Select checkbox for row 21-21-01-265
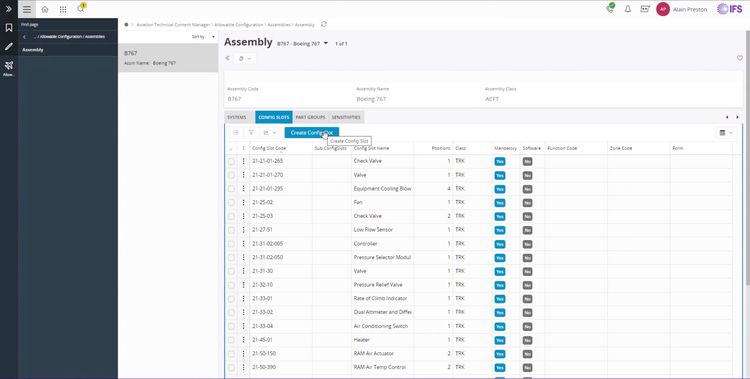 click(x=231, y=162)
